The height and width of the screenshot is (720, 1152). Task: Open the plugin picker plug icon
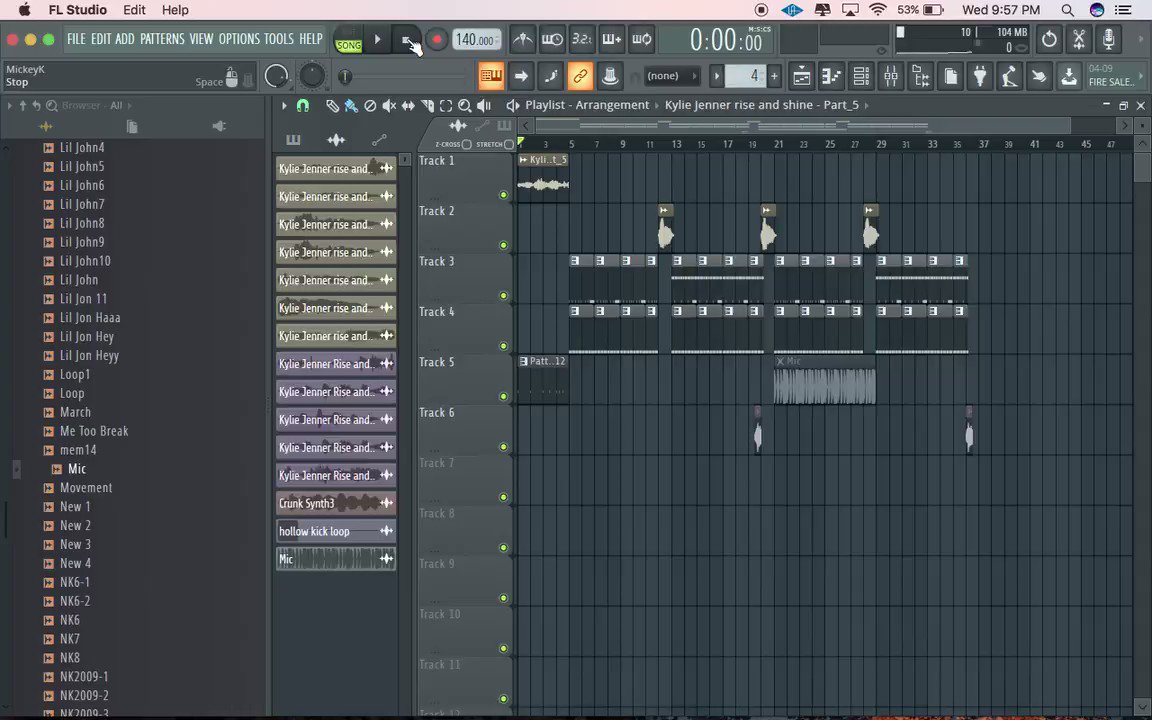(979, 76)
